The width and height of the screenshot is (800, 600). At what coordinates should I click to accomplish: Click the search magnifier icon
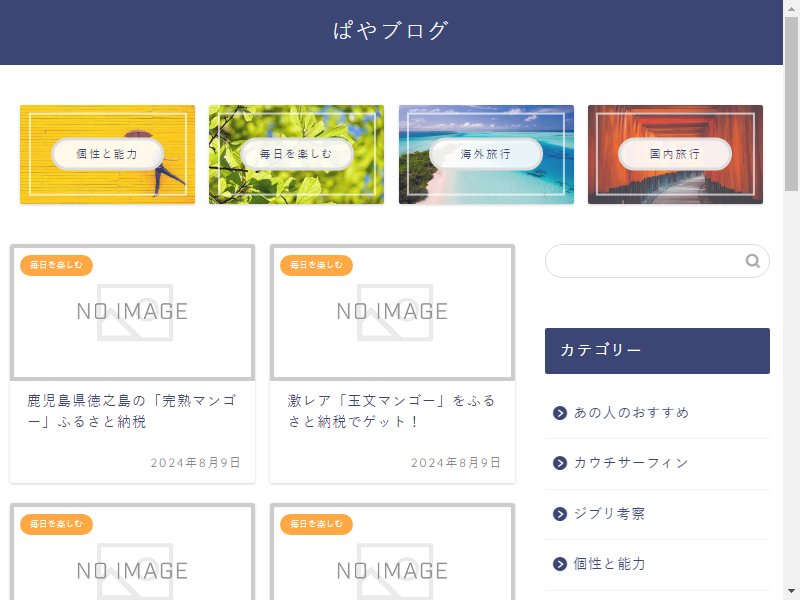pyautogui.click(x=753, y=261)
